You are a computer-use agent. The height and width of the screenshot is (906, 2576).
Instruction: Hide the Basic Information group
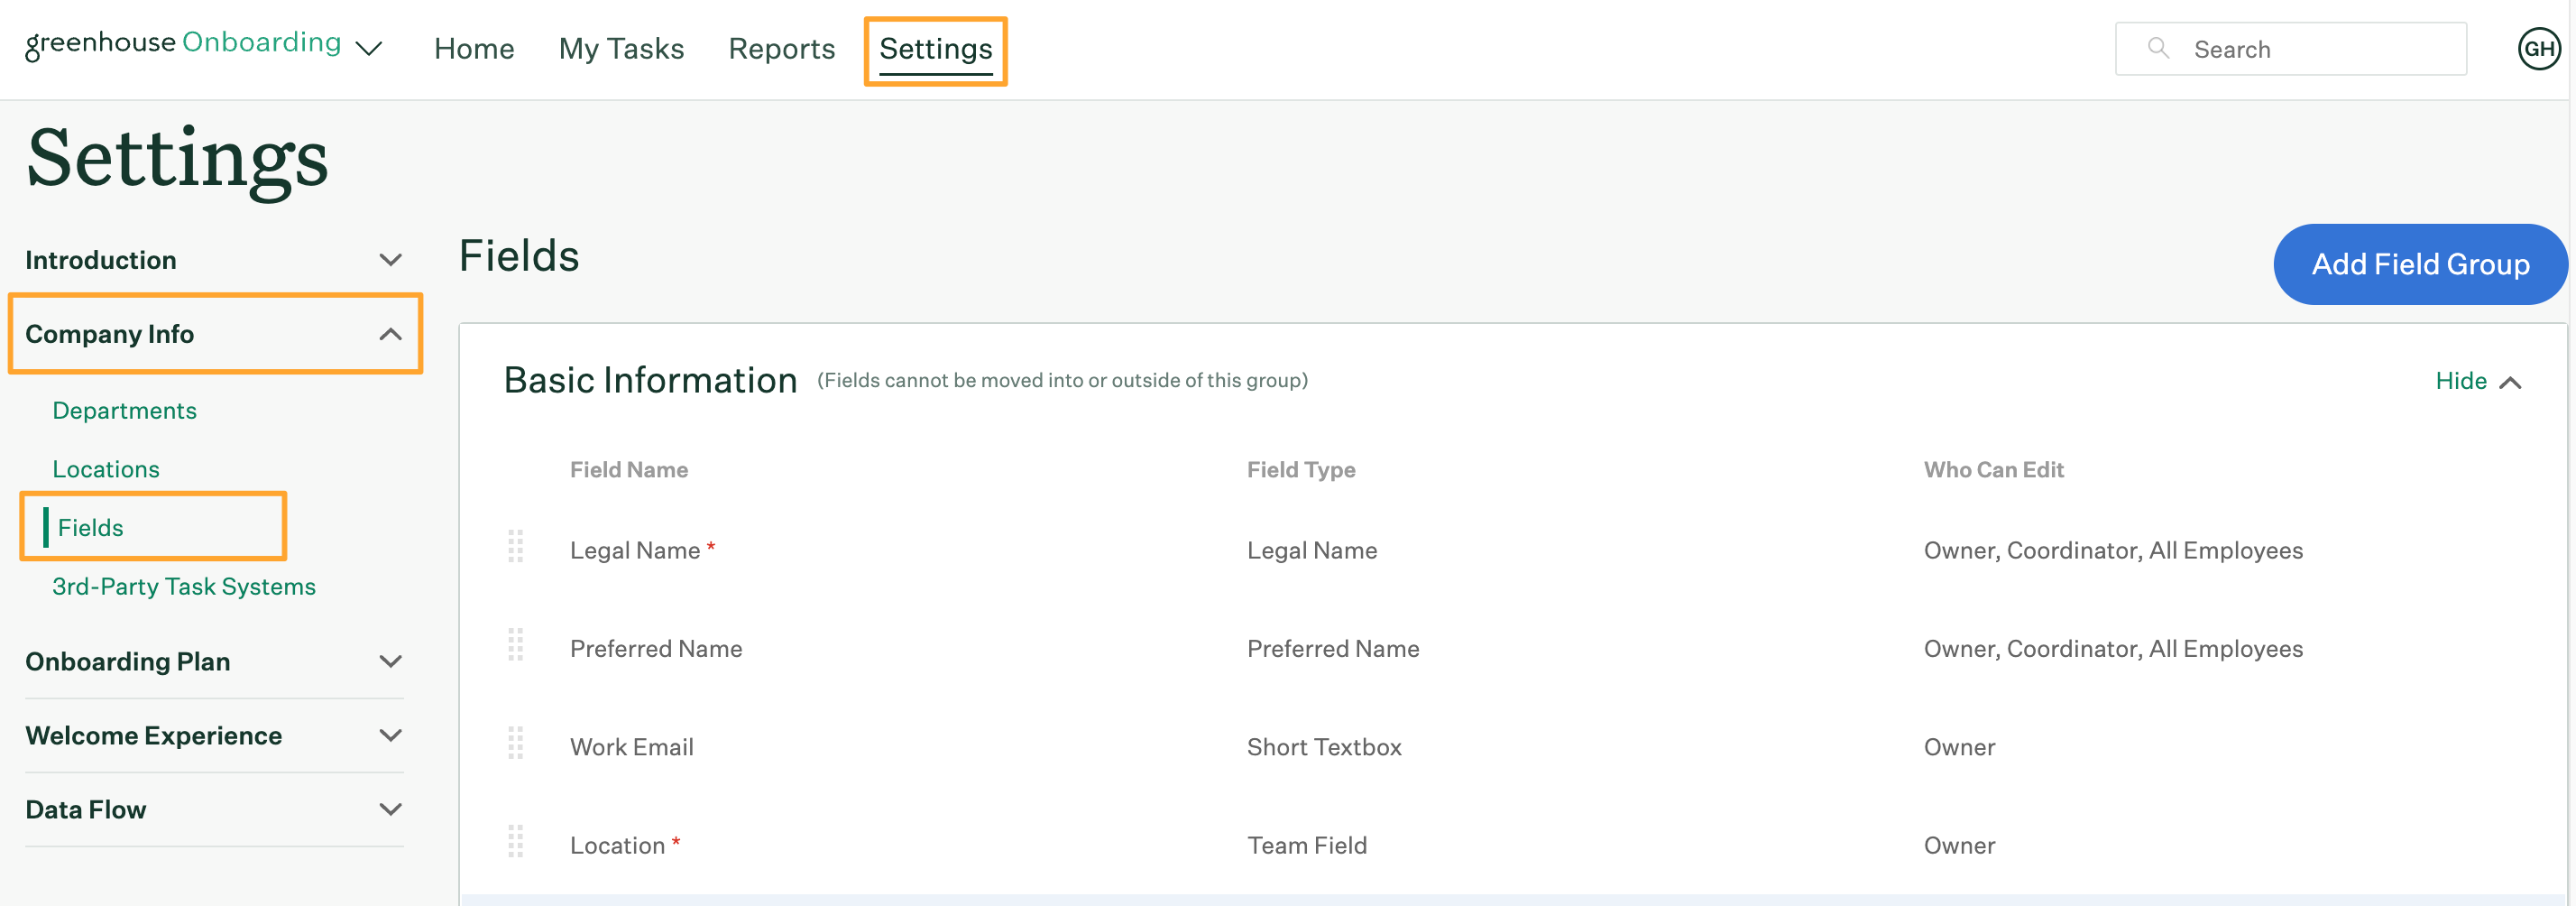(x=2477, y=381)
